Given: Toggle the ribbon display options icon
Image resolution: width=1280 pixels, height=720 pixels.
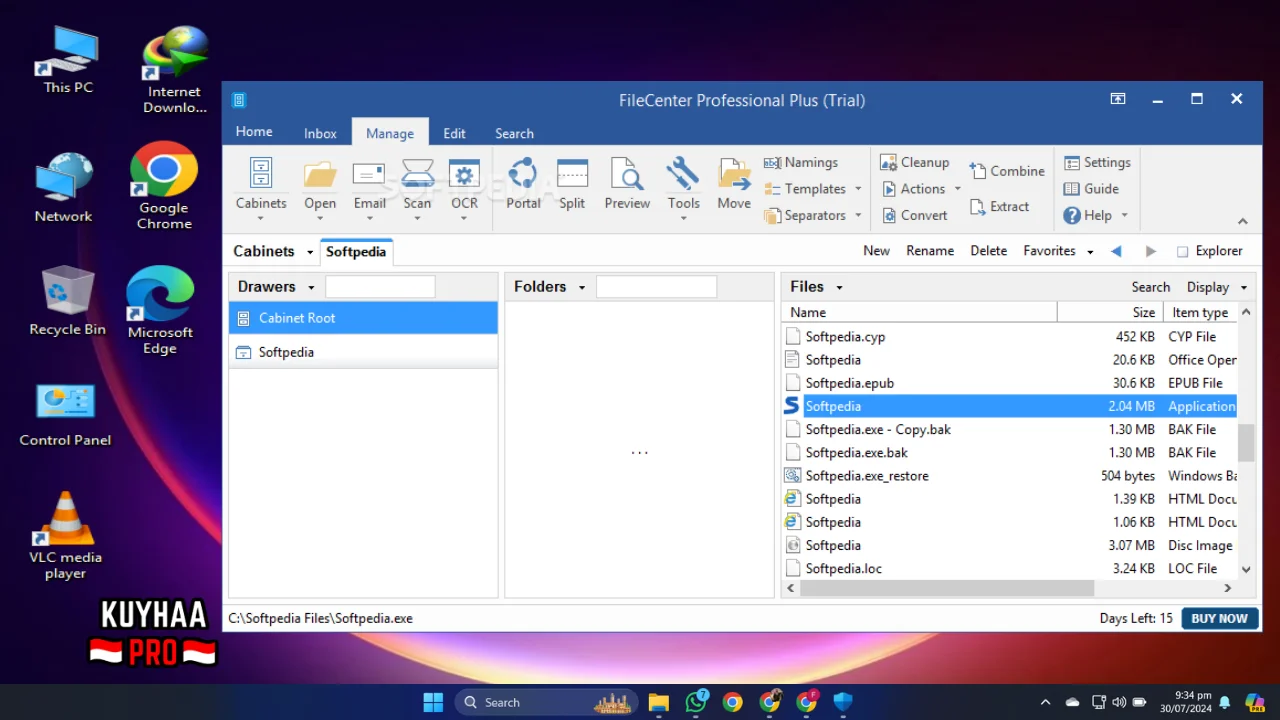Looking at the screenshot, I should point(1118,99).
